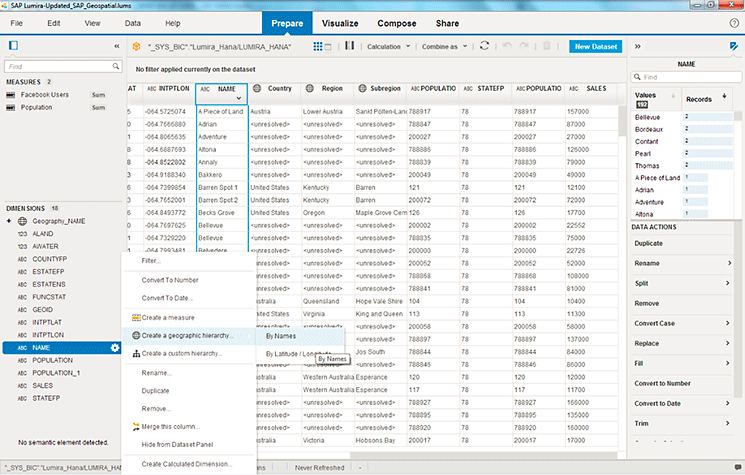745x475 pixels.
Task: Click the 123 type icon beside ALAND
Action: click(x=22, y=234)
